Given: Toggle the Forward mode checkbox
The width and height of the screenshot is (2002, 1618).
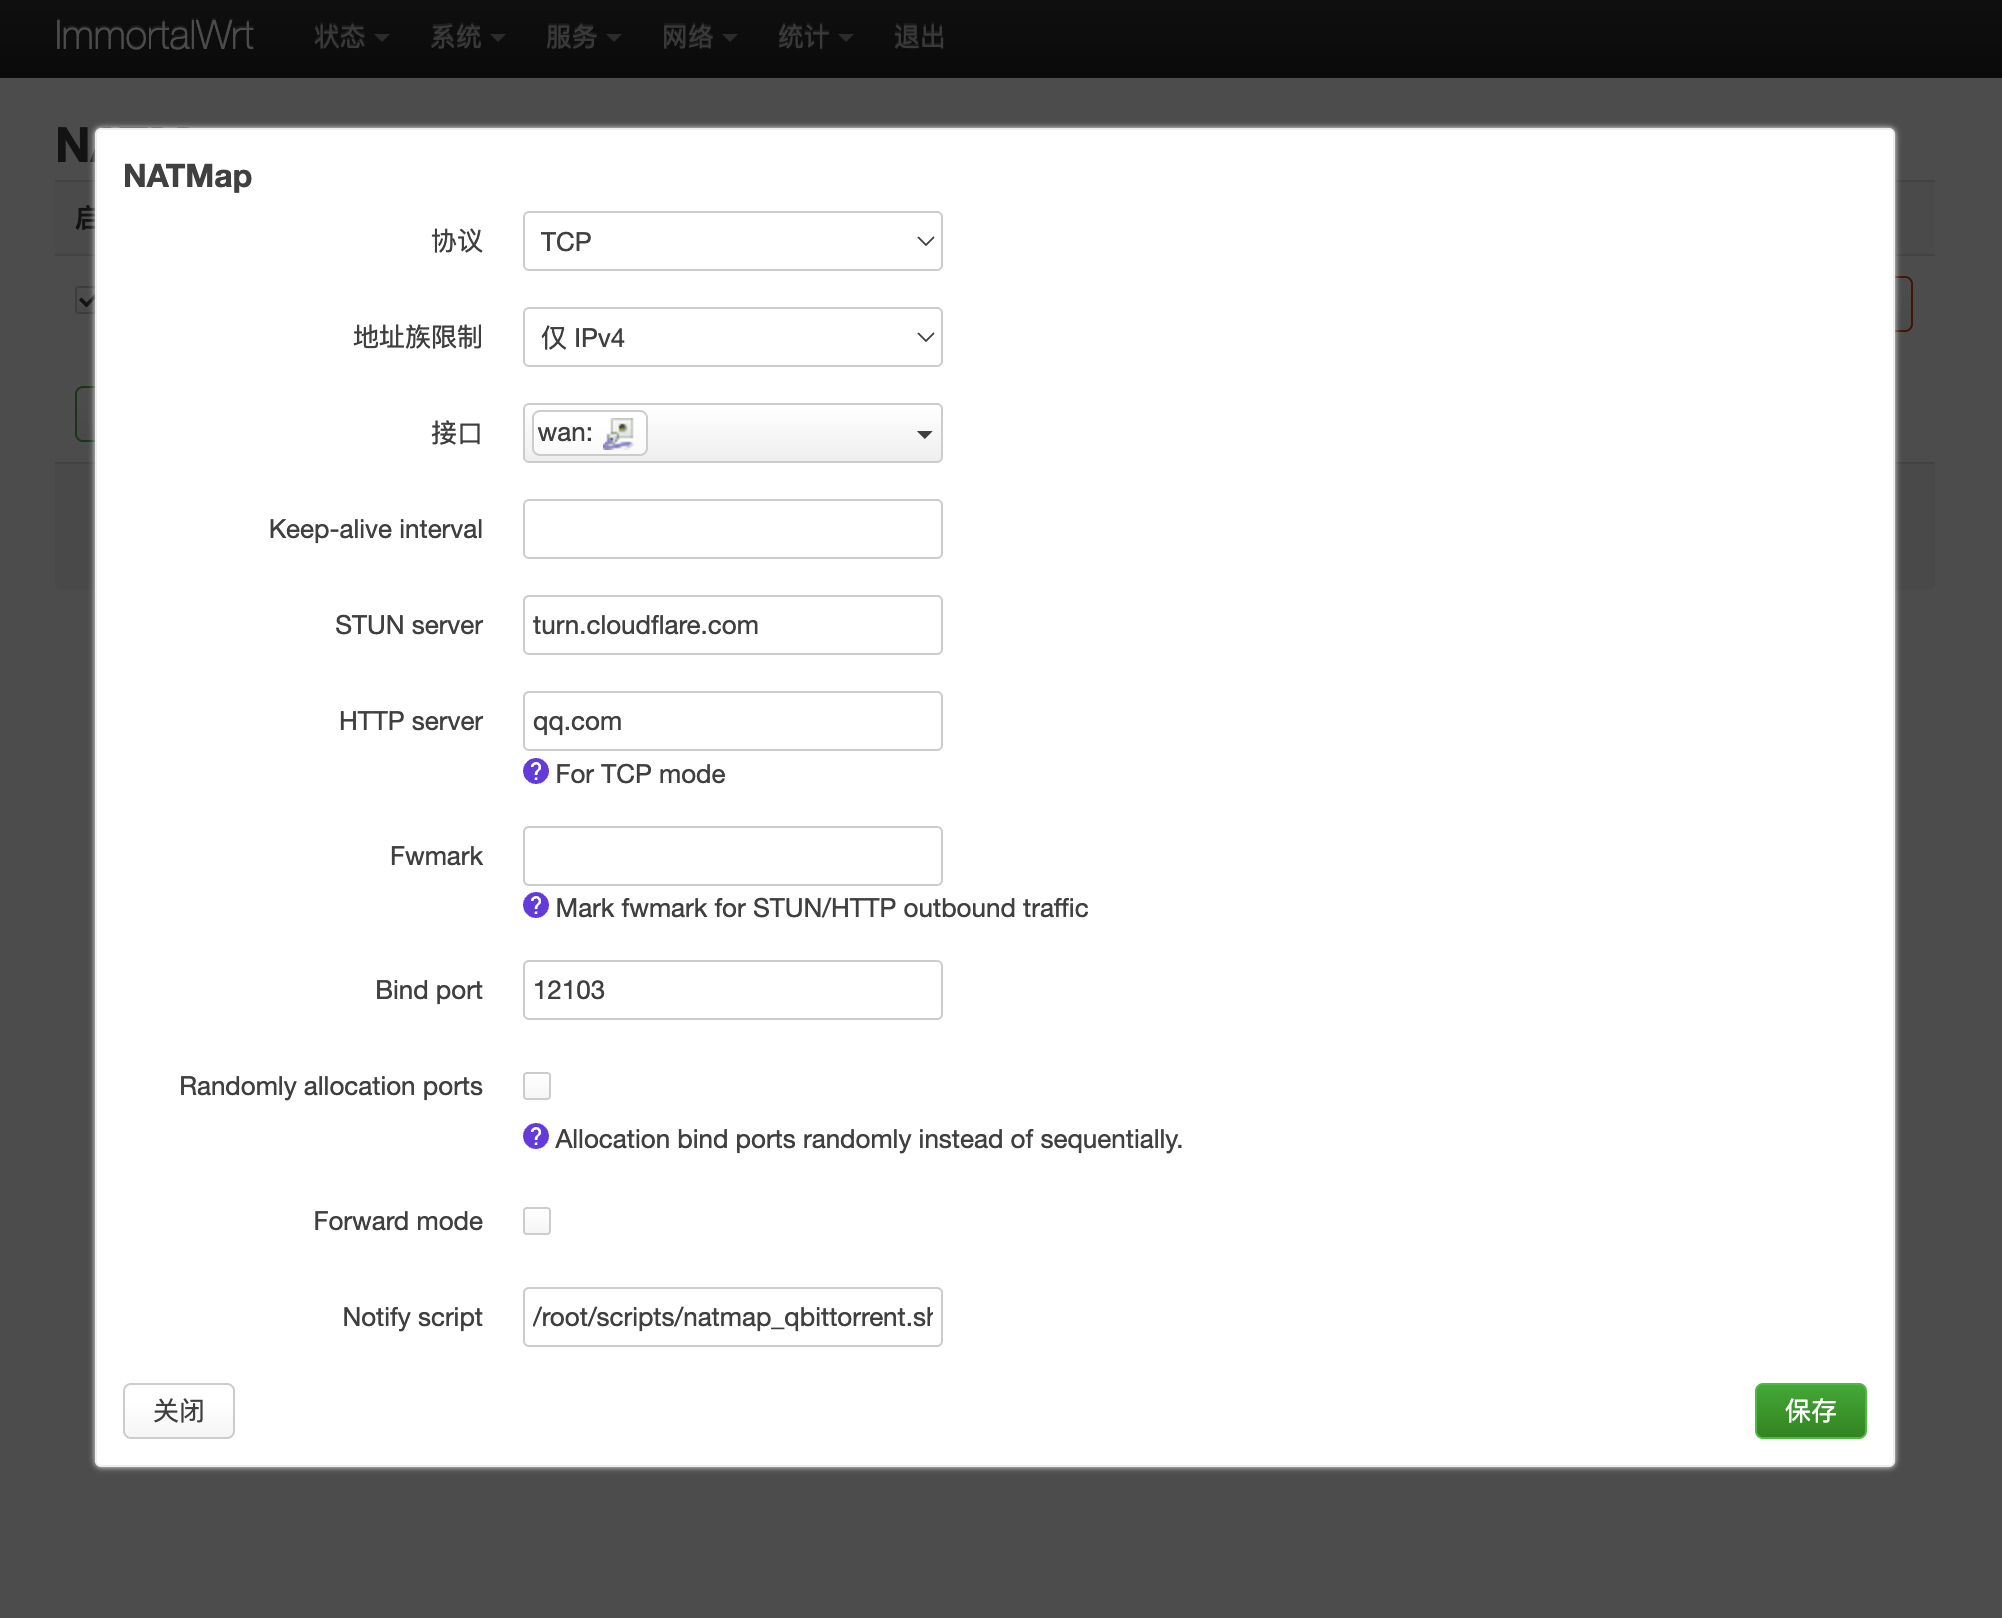Looking at the screenshot, I should point(537,1221).
